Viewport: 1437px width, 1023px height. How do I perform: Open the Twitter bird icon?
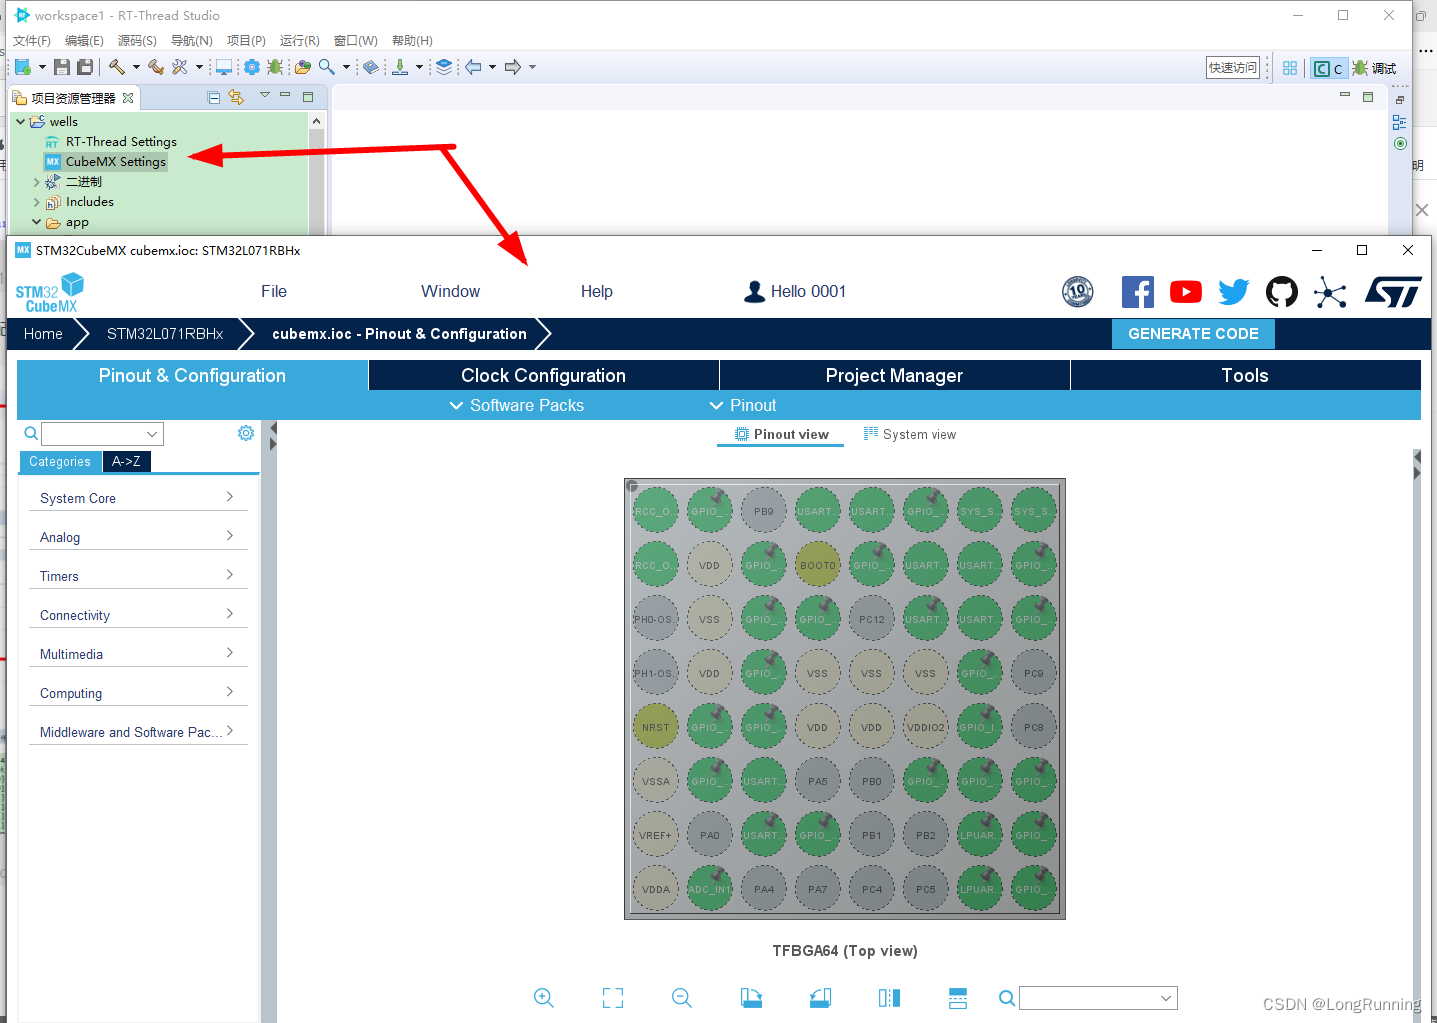click(x=1234, y=292)
